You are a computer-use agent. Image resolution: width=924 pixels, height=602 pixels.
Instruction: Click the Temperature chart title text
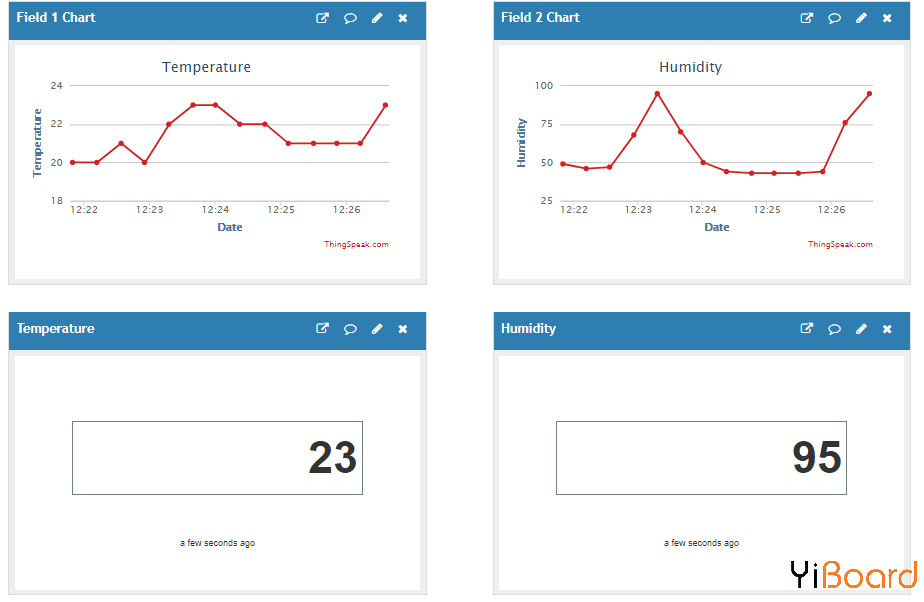point(206,67)
